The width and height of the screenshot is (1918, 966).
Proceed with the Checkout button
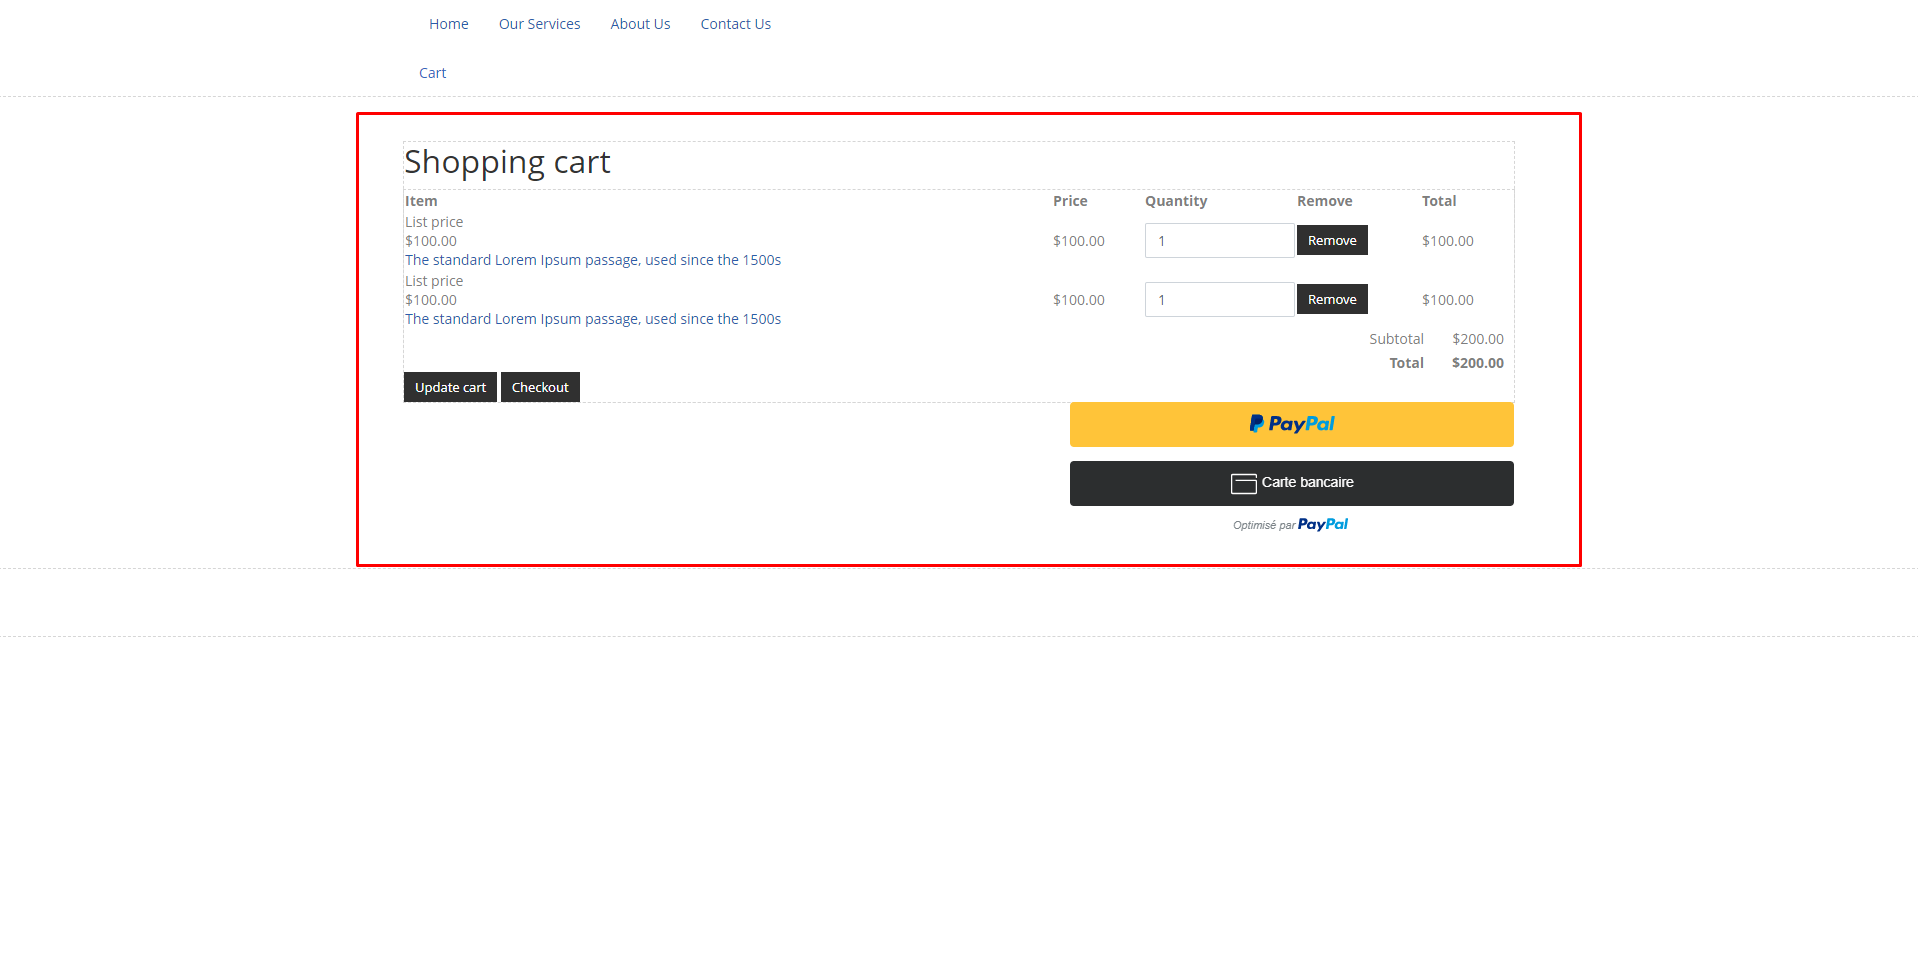coord(540,387)
